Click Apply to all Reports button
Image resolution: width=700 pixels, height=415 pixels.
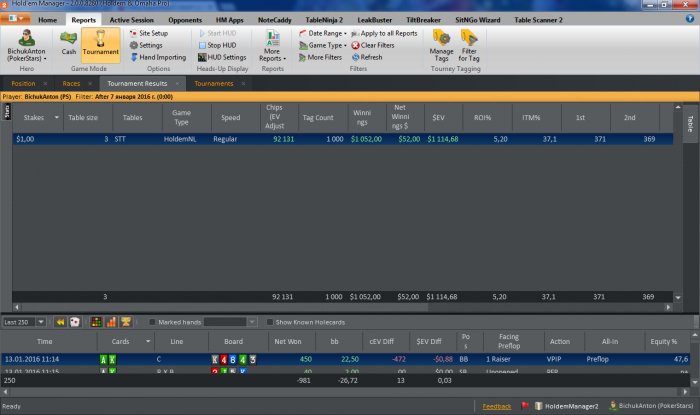coord(384,33)
